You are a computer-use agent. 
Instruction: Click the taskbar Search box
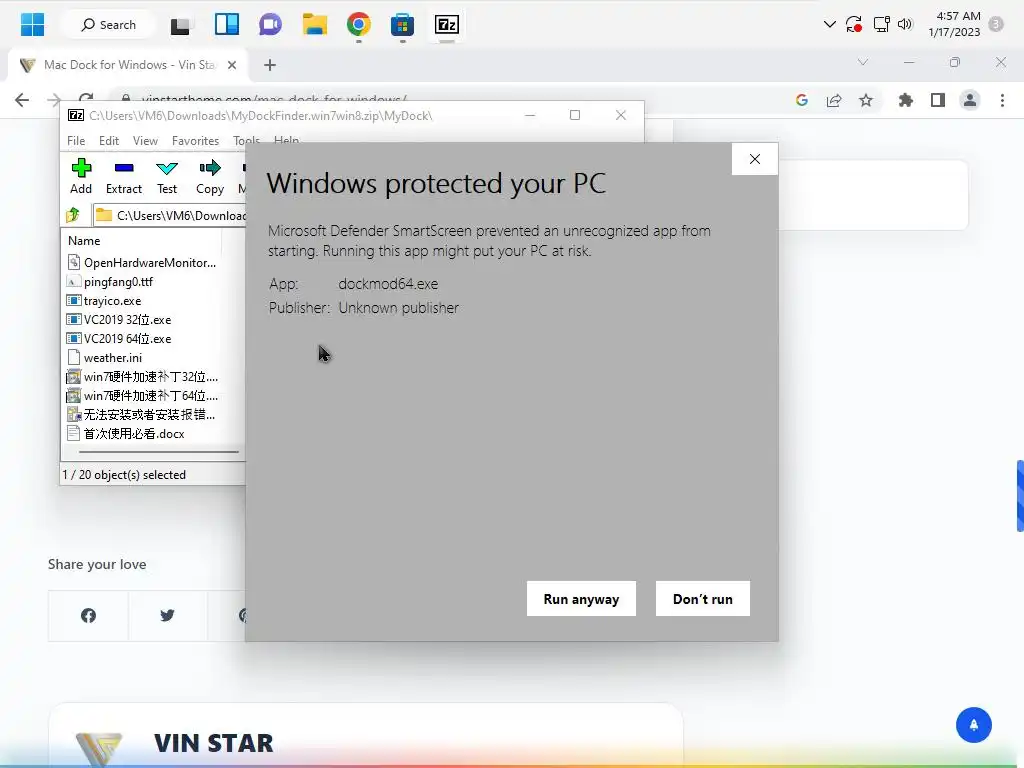[108, 25]
